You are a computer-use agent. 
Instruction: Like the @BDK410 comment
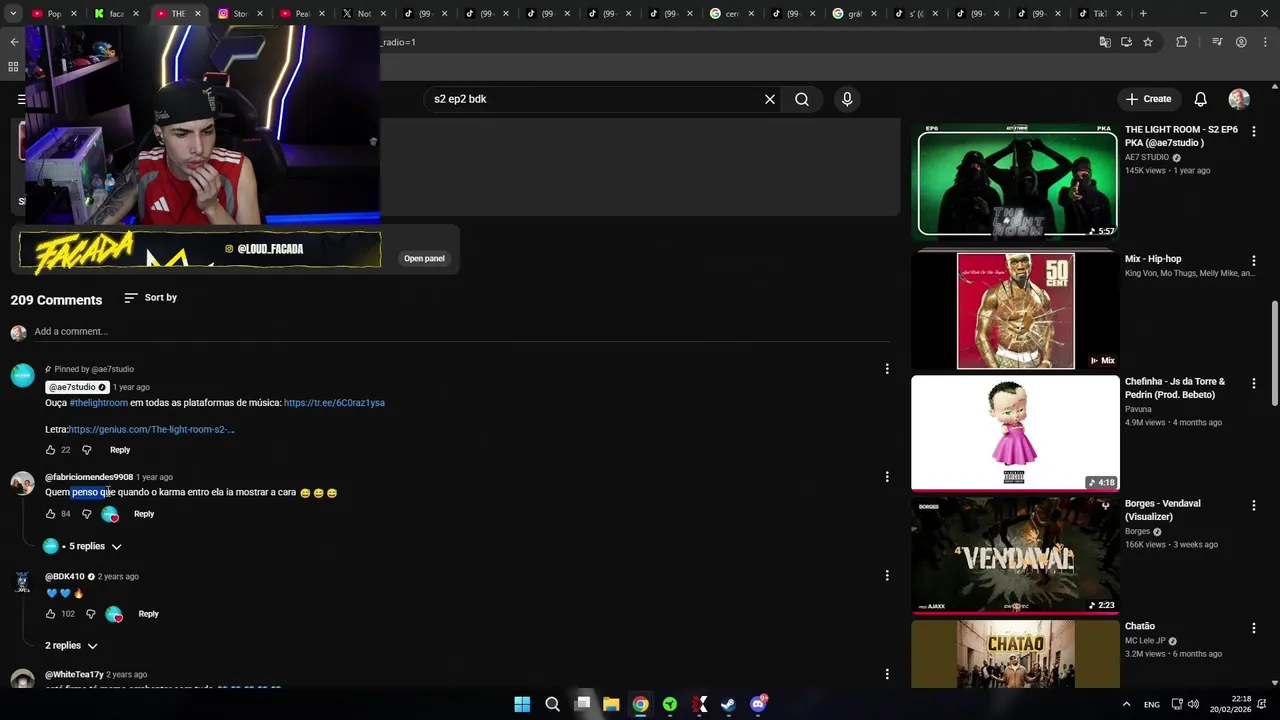[x=51, y=614]
